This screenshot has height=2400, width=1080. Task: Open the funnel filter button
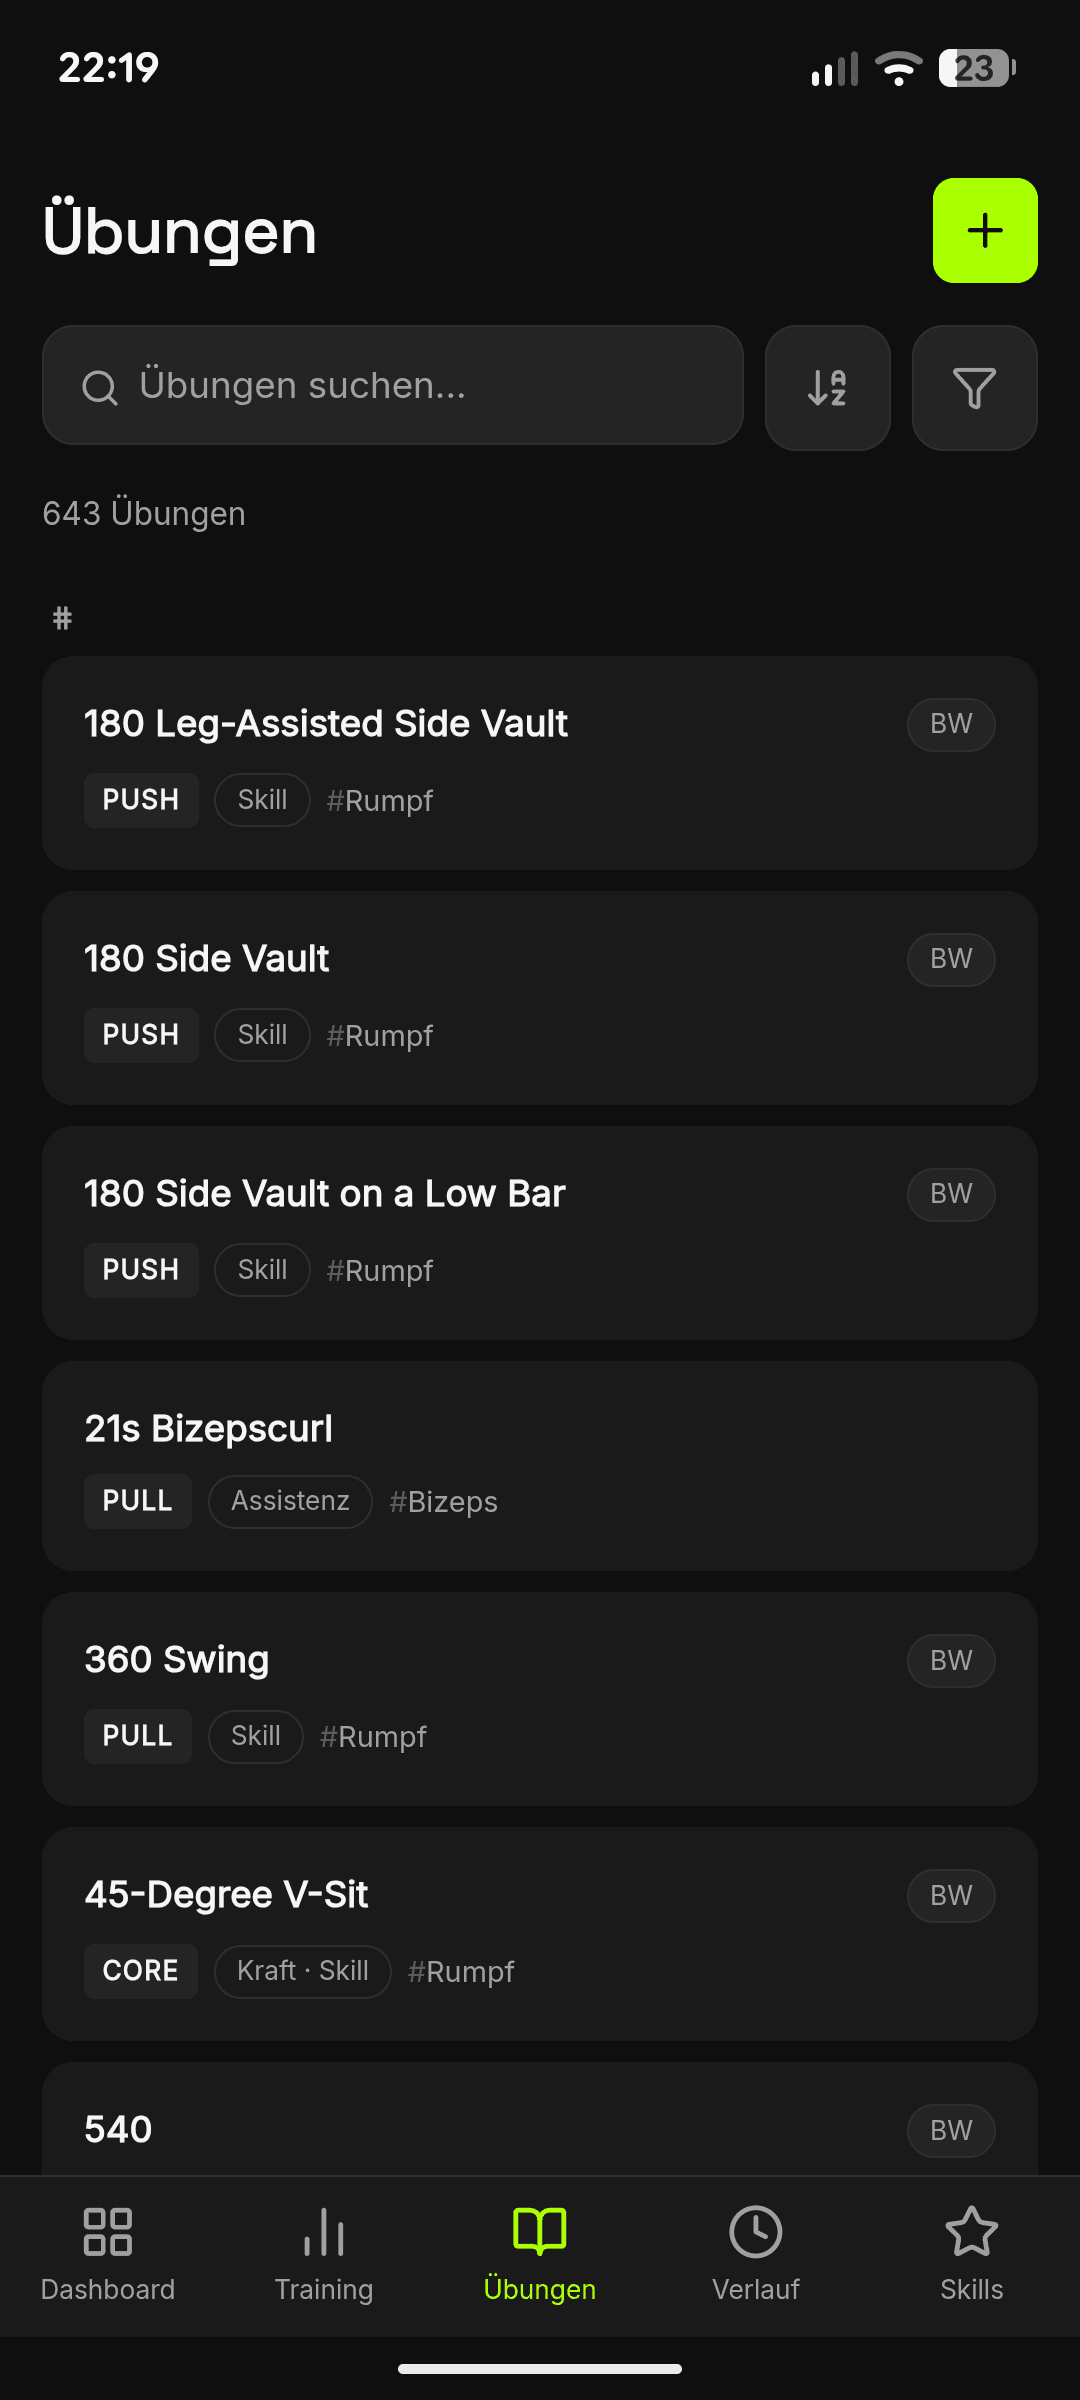click(x=975, y=387)
